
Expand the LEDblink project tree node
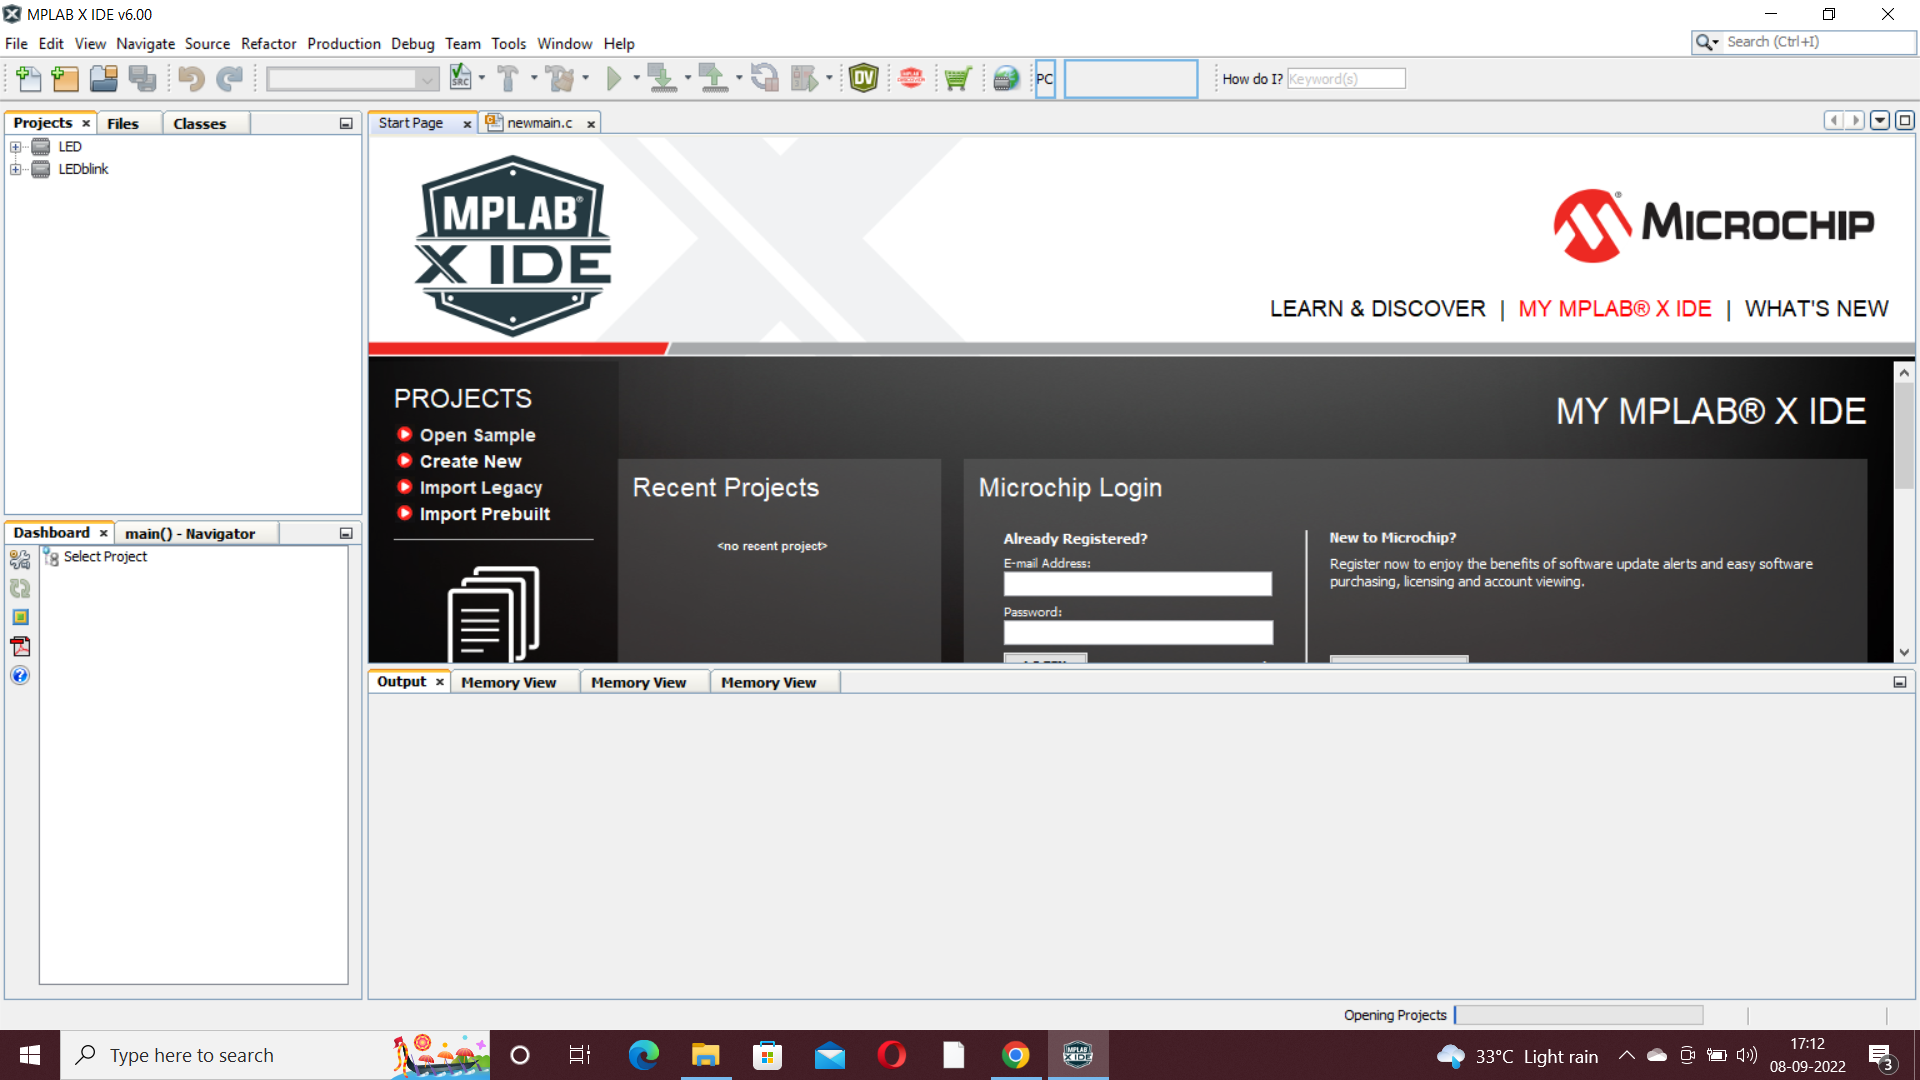16,170
